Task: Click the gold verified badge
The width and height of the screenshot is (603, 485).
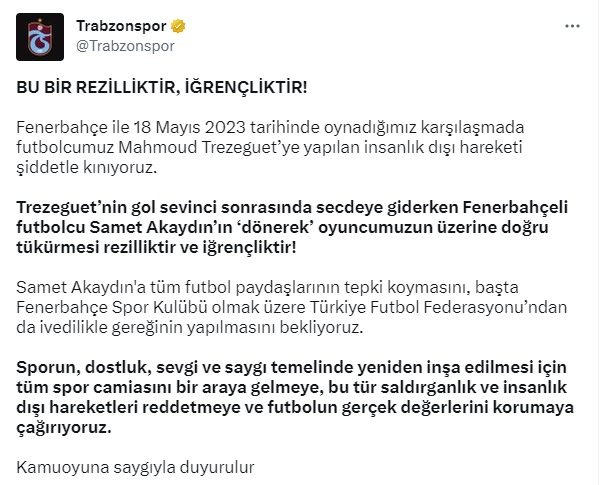Action: point(178,26)
